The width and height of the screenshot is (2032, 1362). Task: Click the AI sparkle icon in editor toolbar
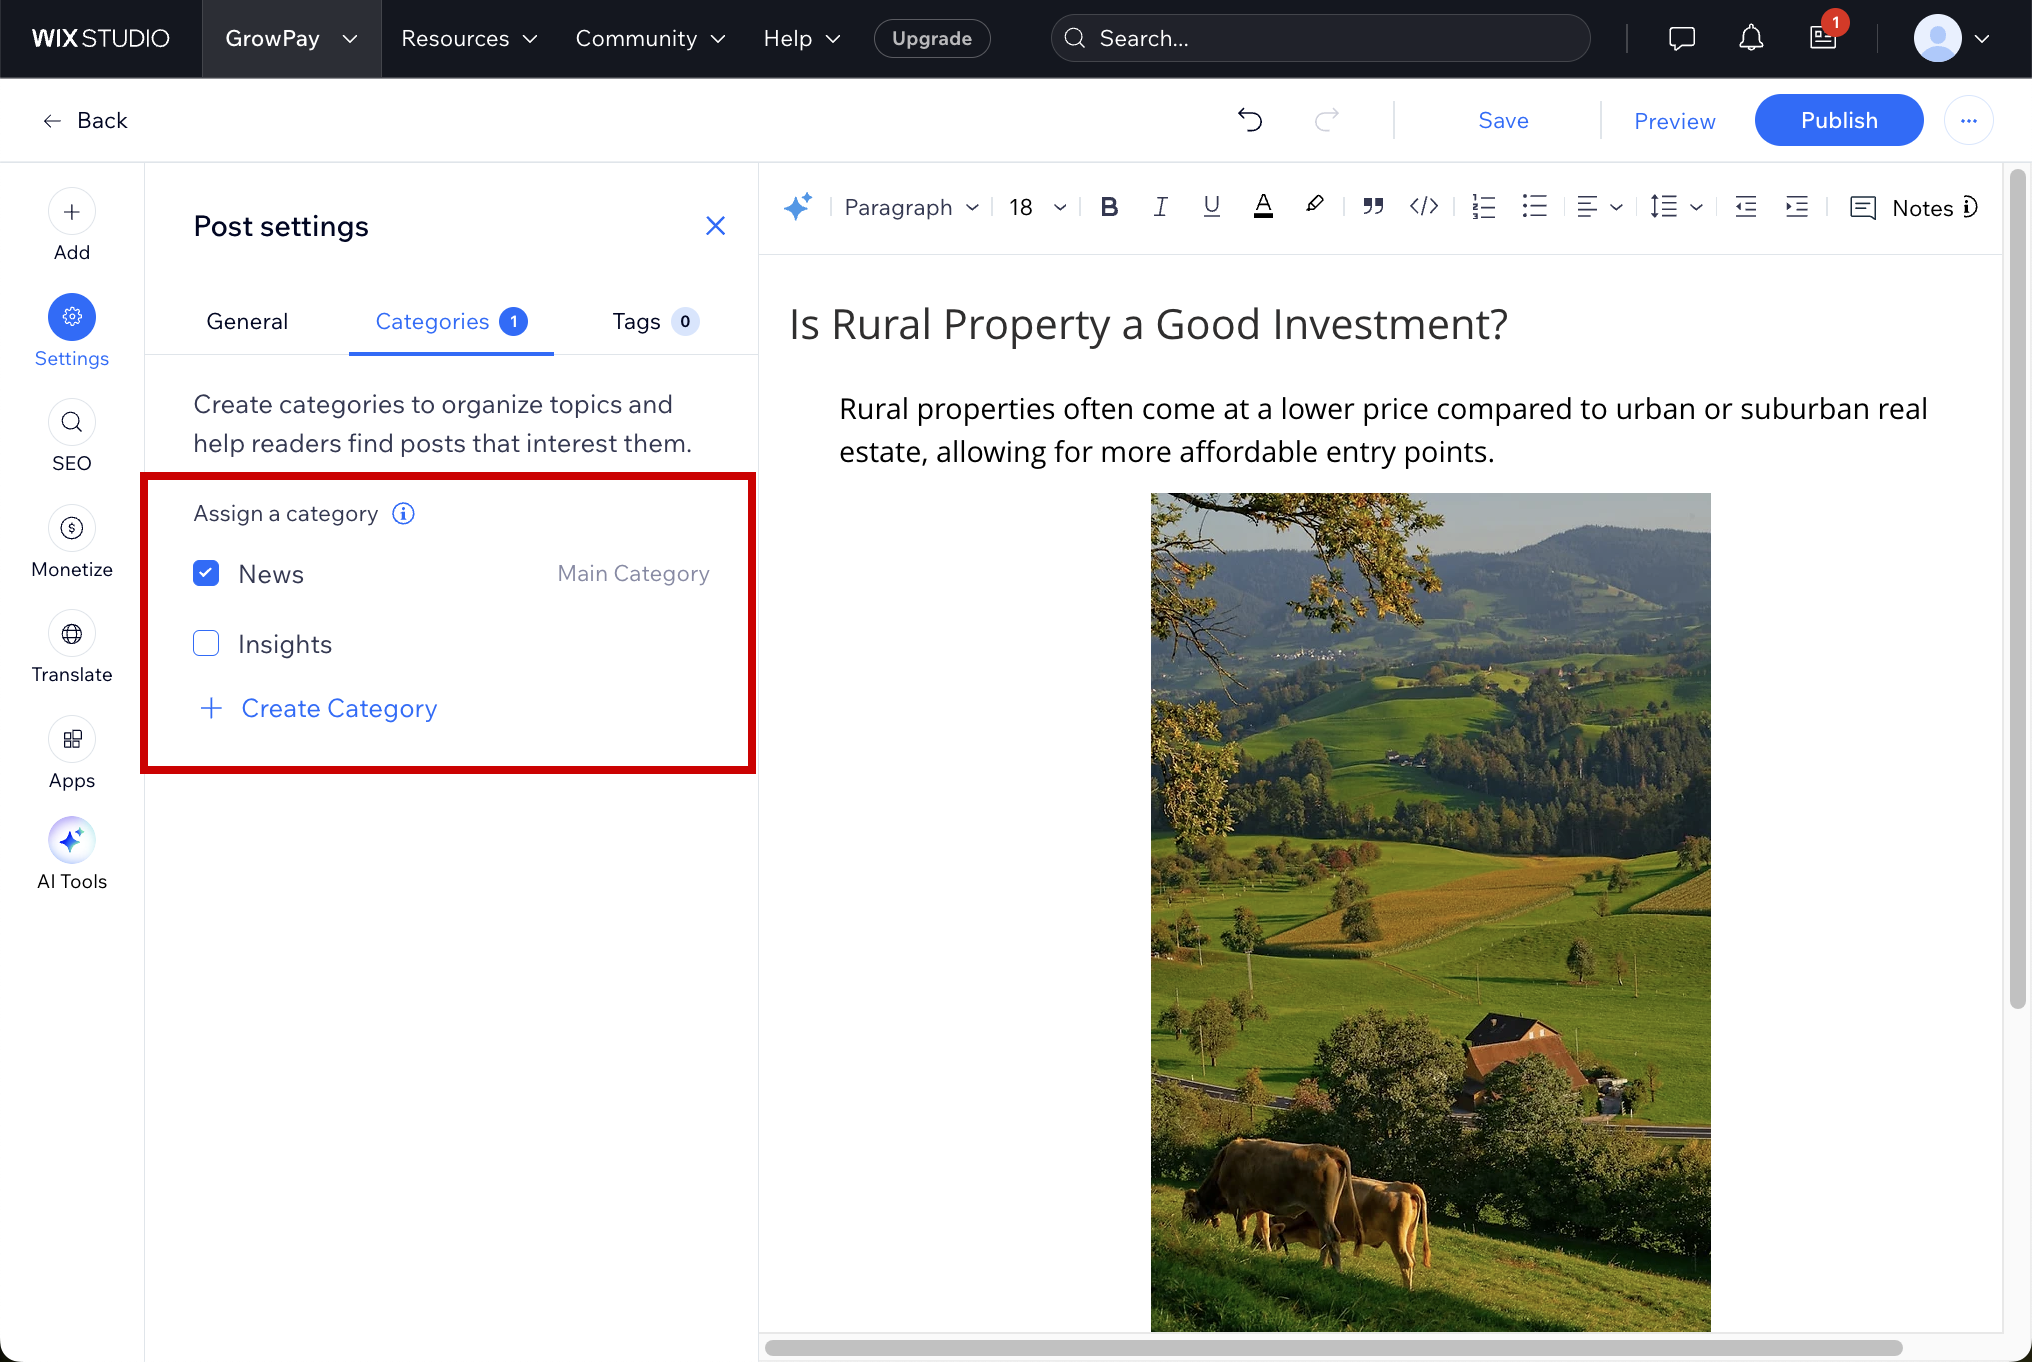coord(798,207)
